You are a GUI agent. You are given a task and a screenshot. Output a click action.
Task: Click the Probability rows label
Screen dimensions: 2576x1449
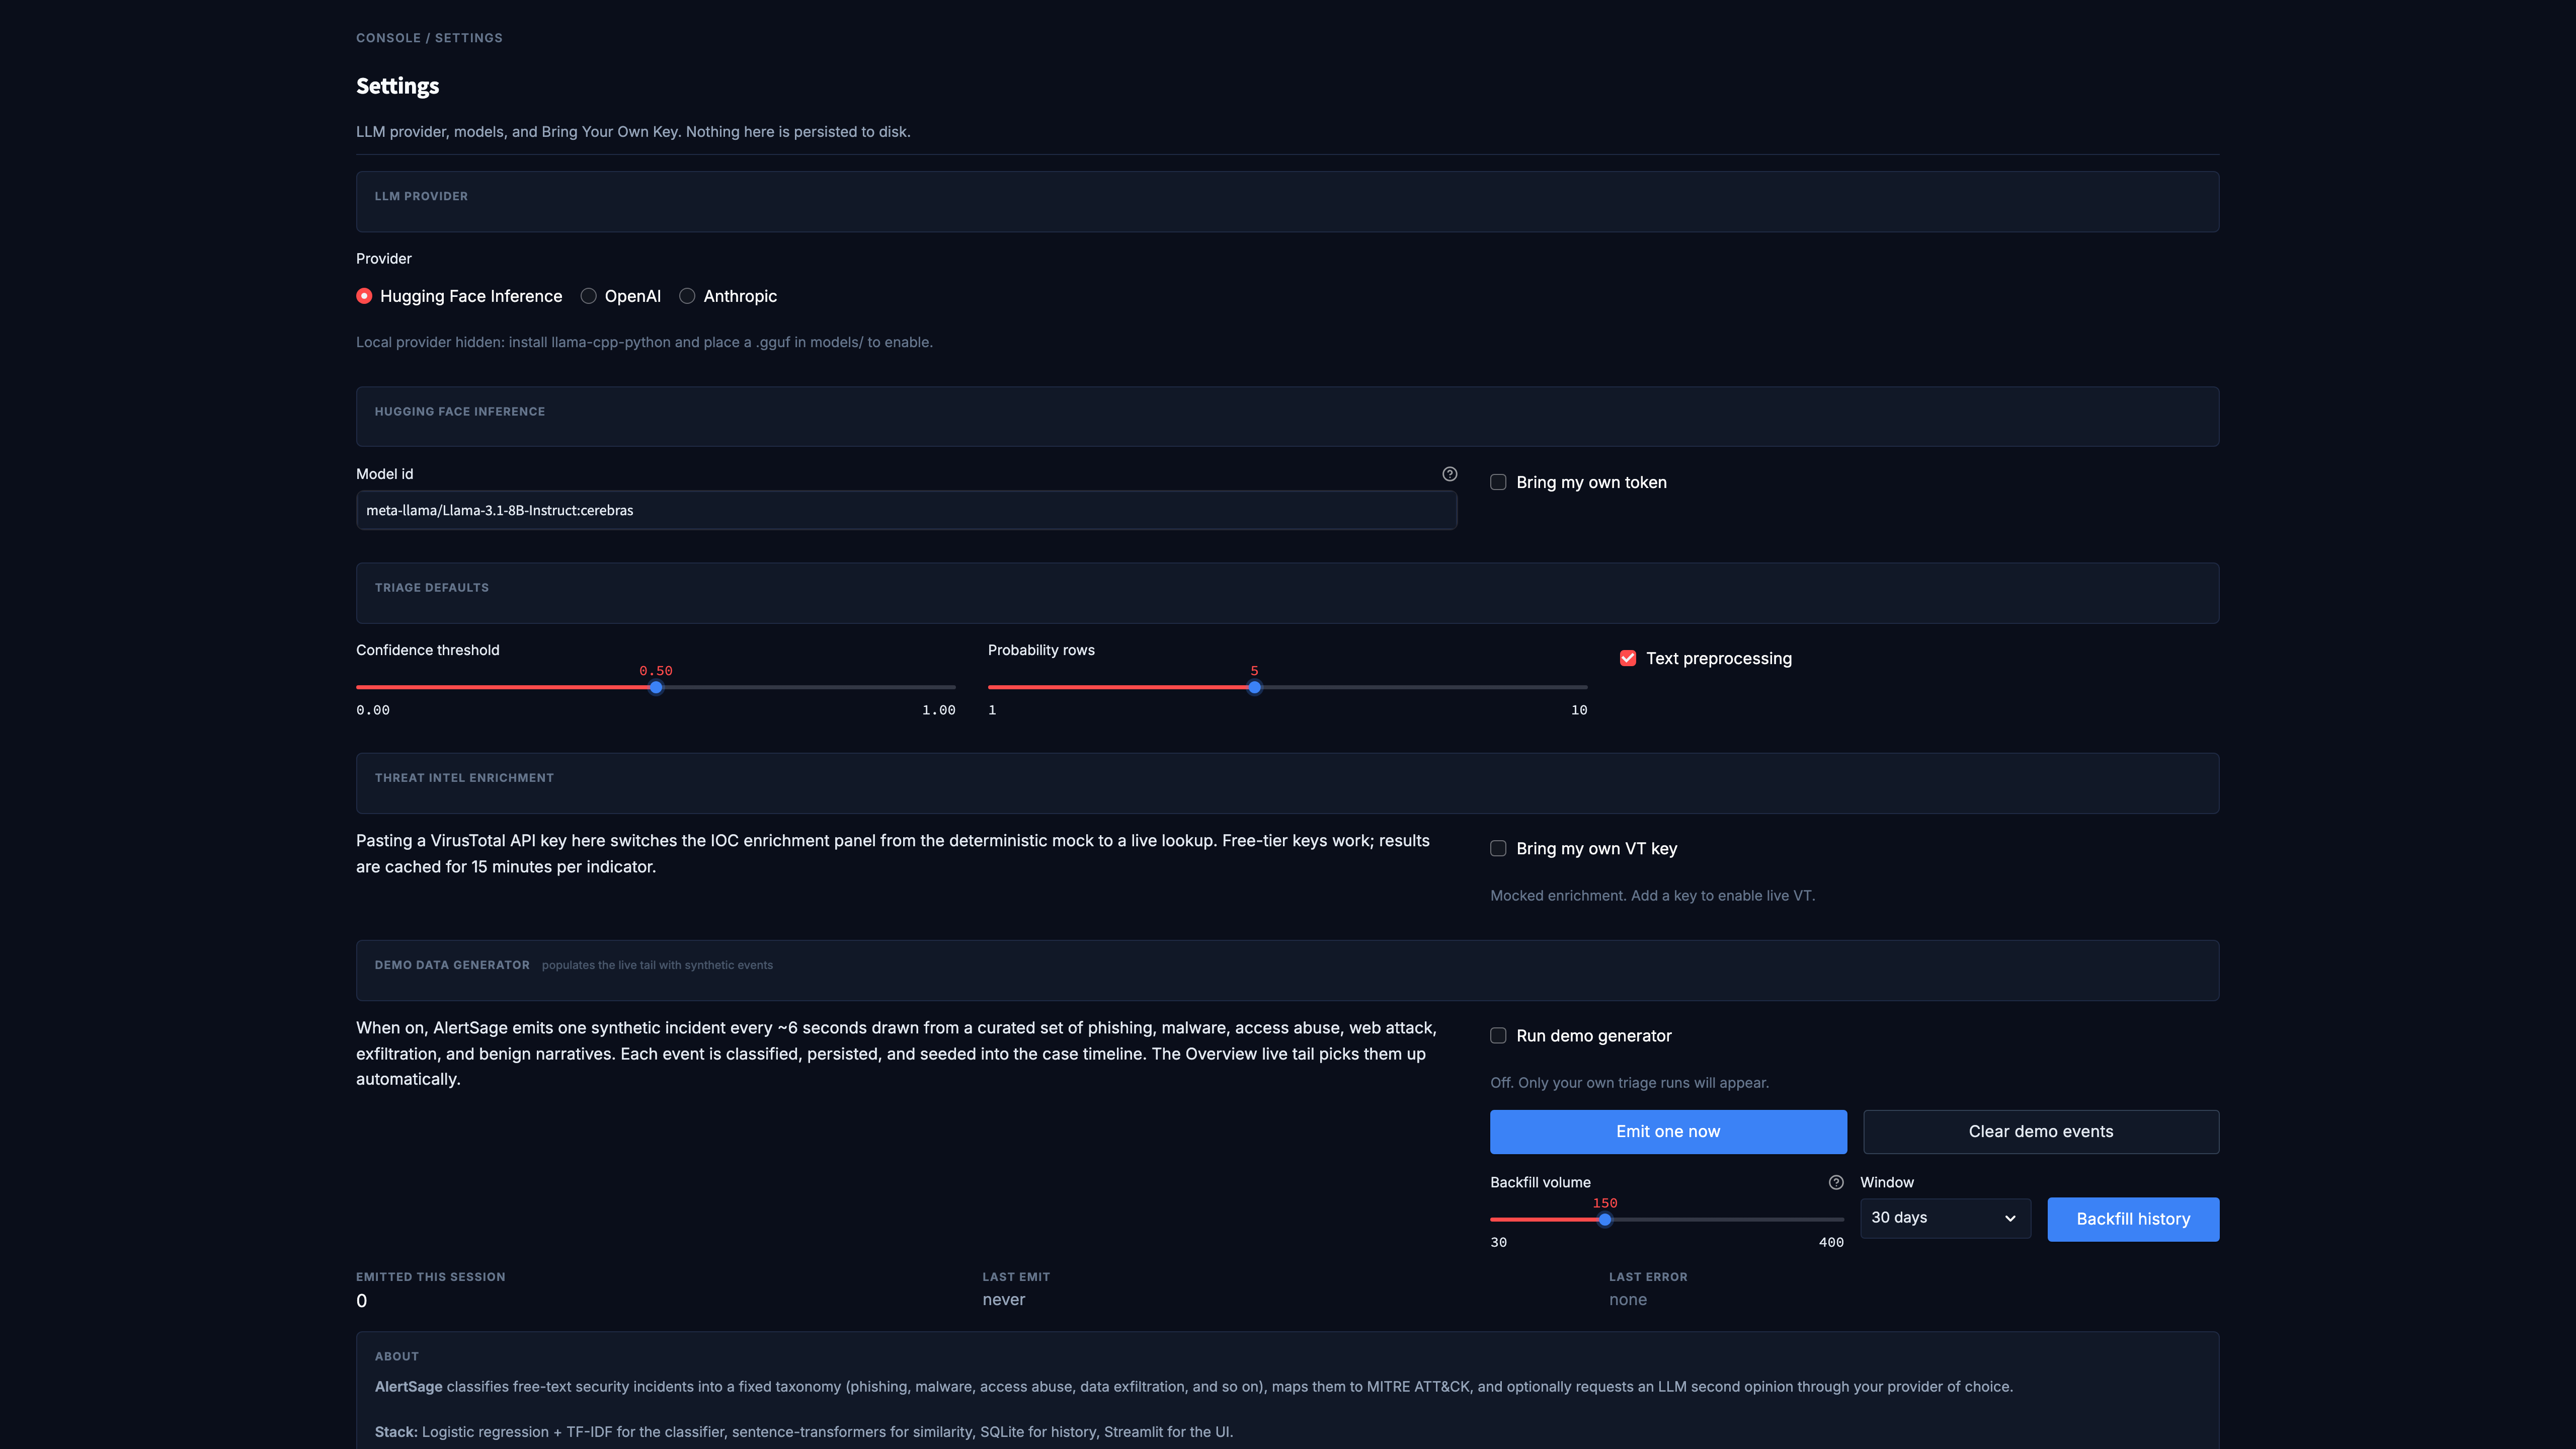[x=1041, y=650]
